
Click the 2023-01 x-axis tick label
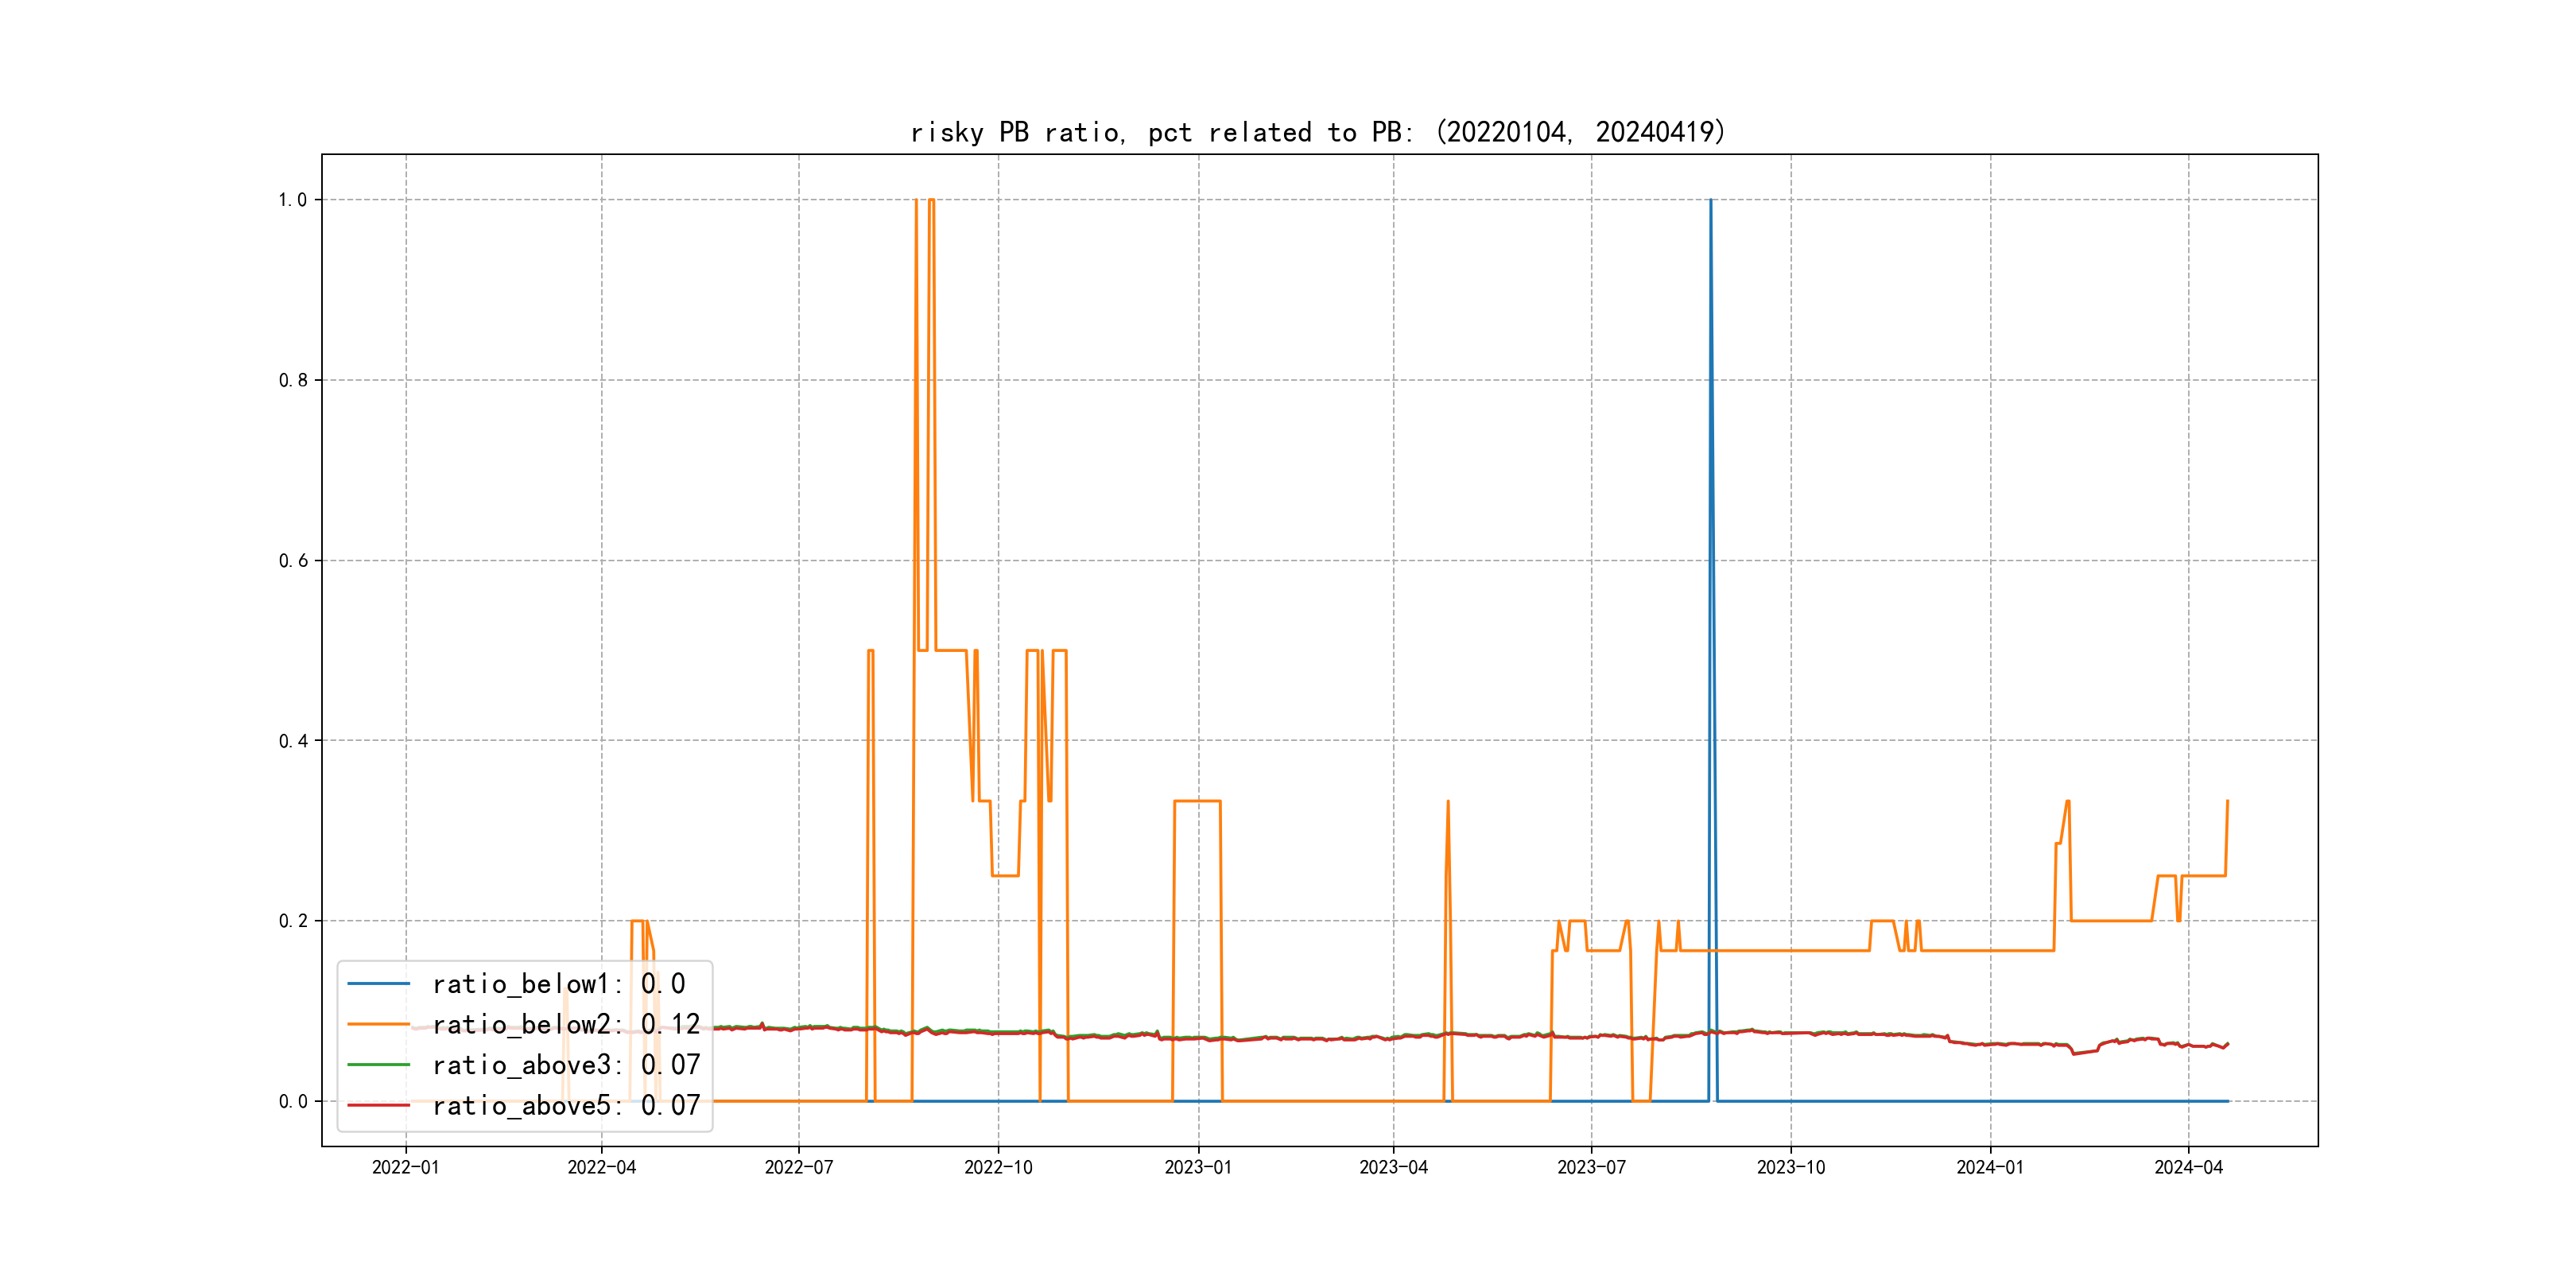(x=1198, y=1167)
